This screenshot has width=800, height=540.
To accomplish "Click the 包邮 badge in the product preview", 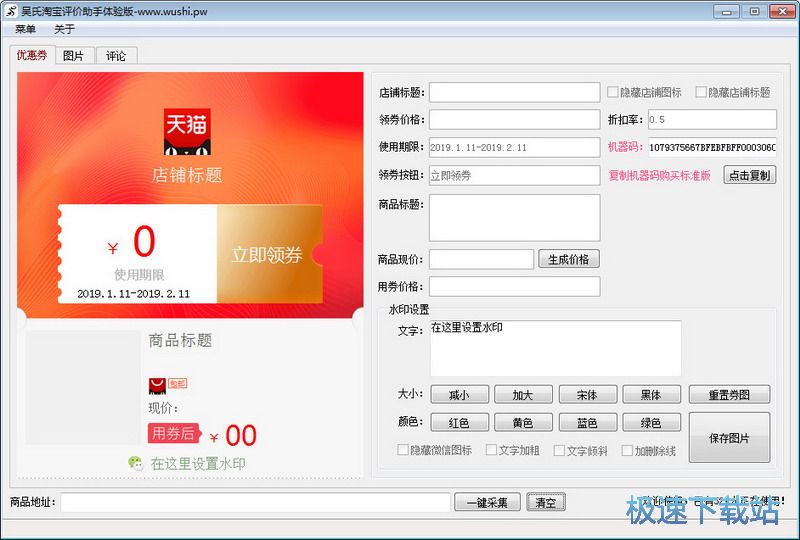I will tap(177, 384).
